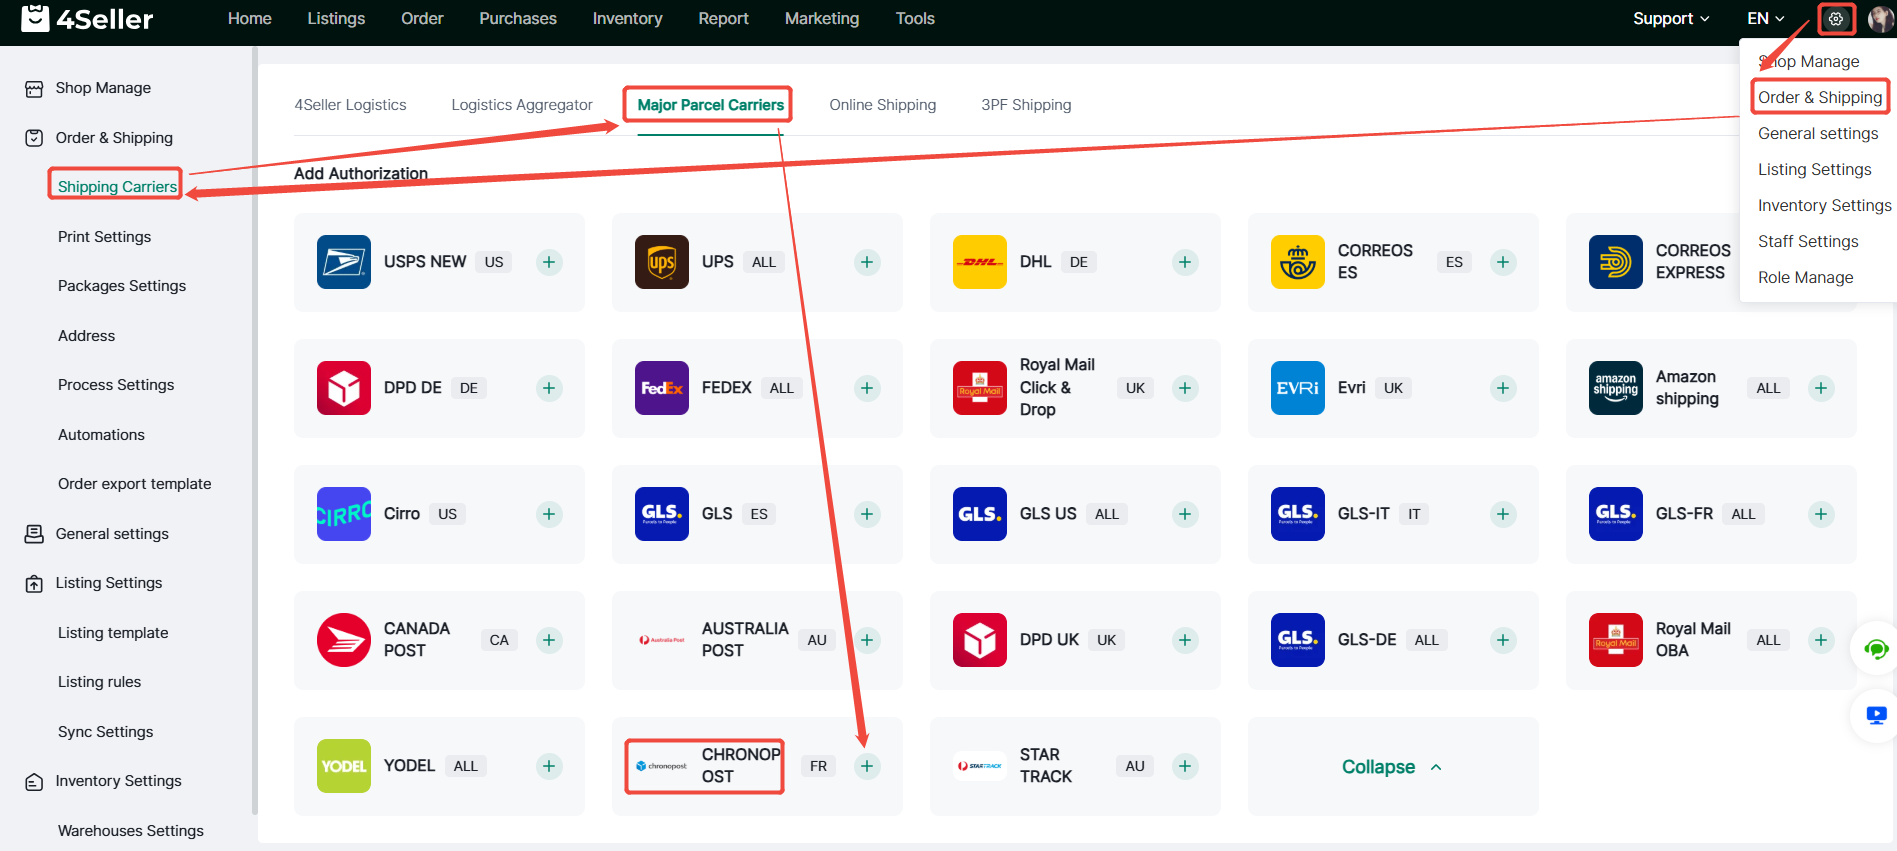Open Sync Settings in sidebar
Image resolution: width=1897 pixels, height=851 pixels.
(x=106, y=732)
